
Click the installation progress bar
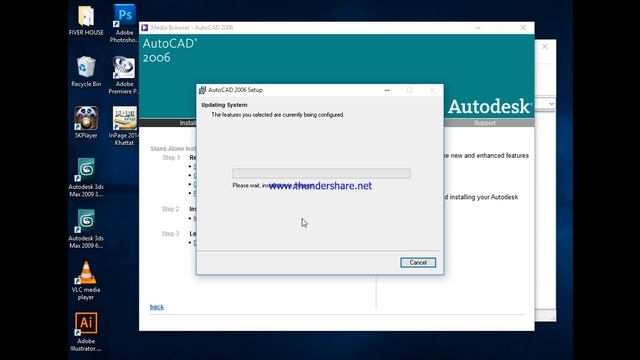(321, 173)
